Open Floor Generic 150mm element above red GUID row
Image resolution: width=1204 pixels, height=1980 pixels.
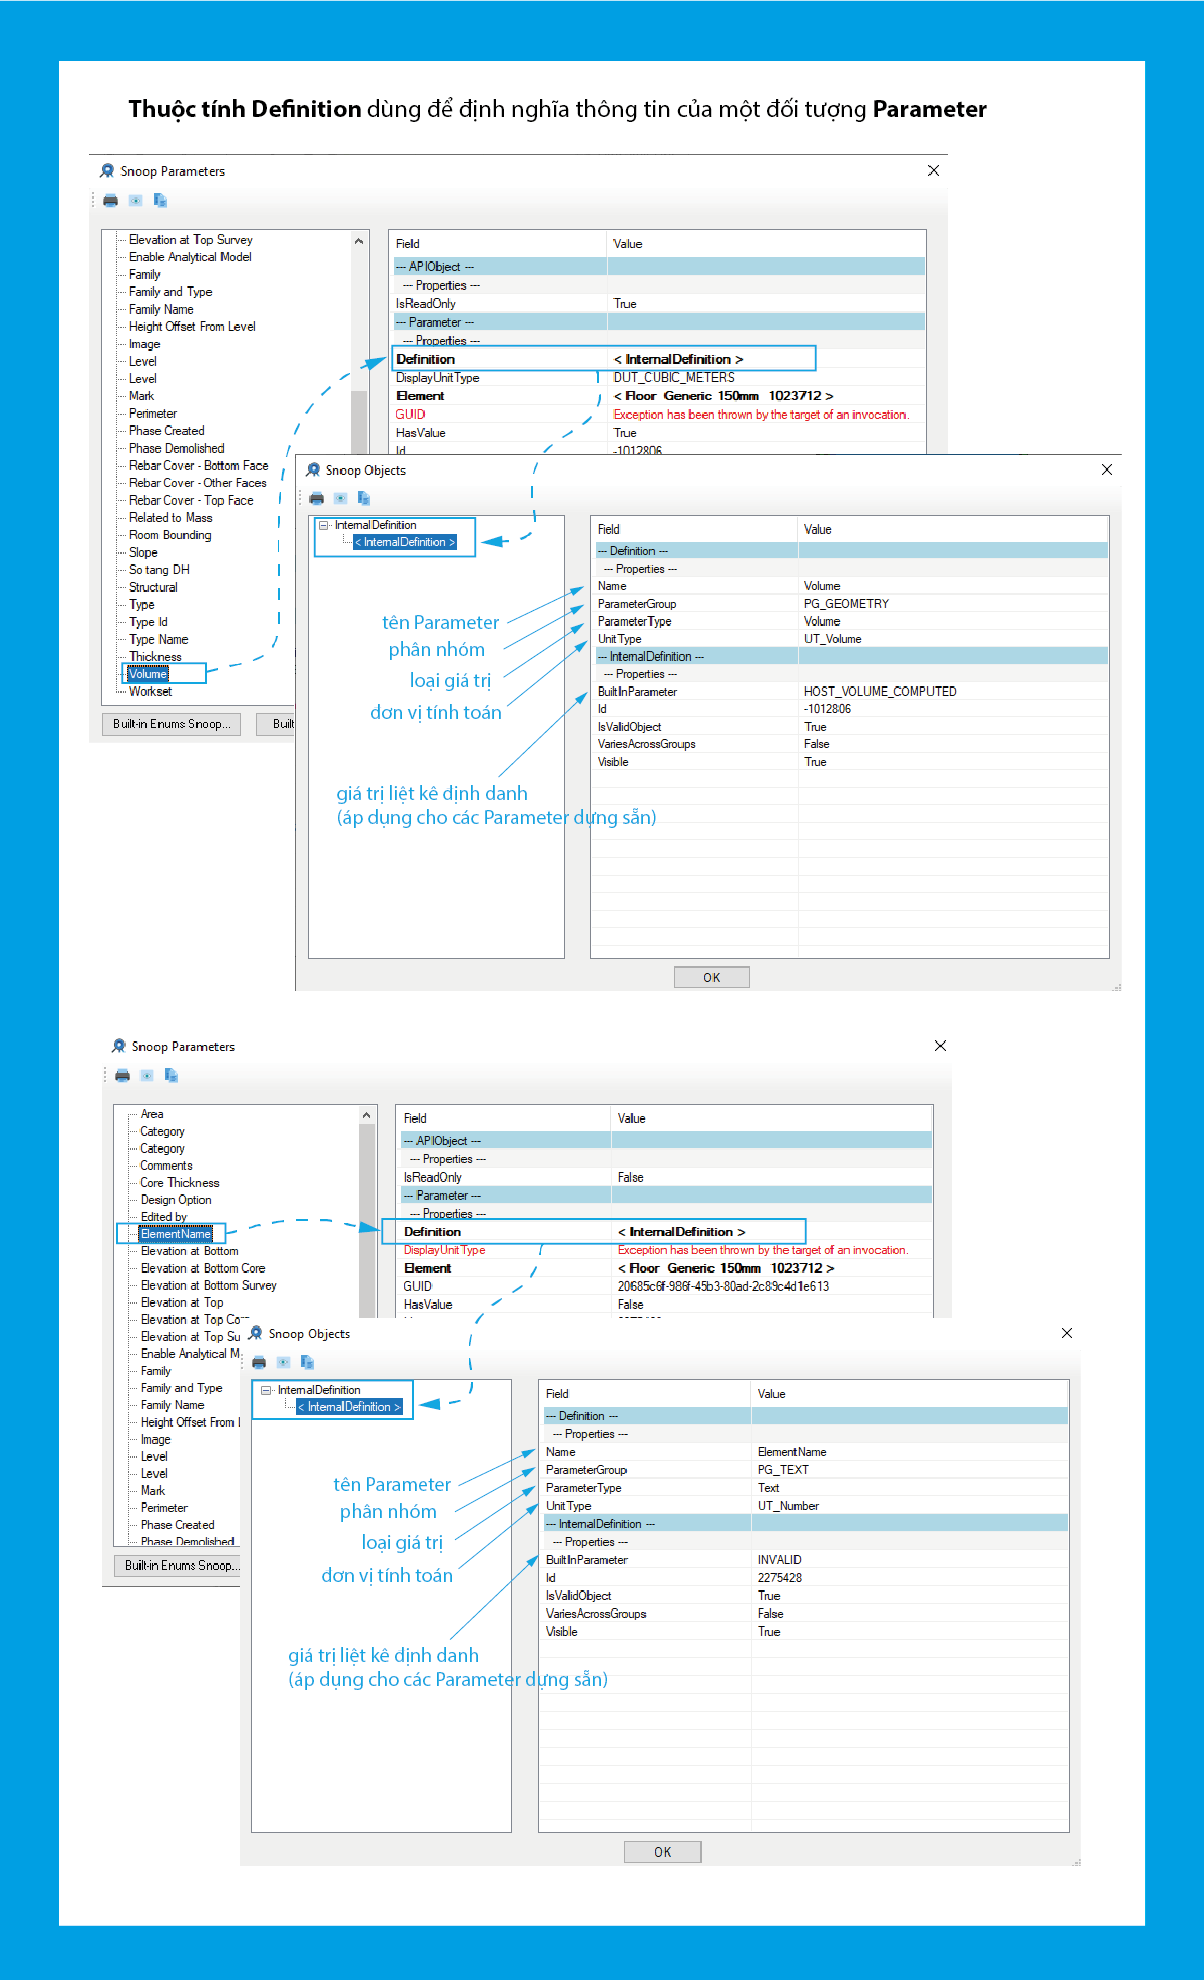click(x=723, y=396)
